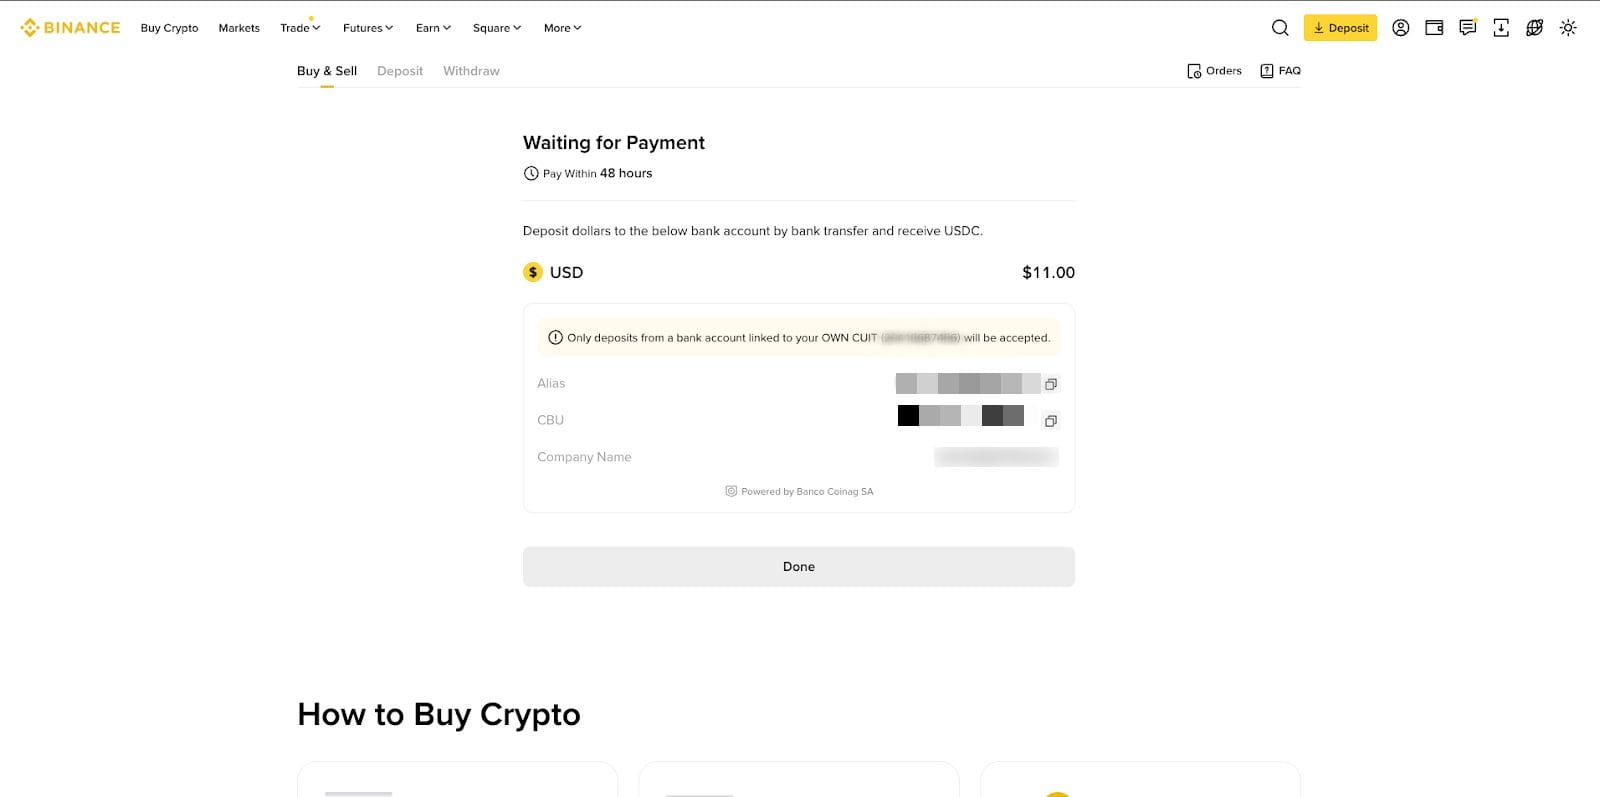The height and width of the screenshot is (797, 1600).
Task: Copy the CBU number with copy icon
Action: pos(1050,420)
